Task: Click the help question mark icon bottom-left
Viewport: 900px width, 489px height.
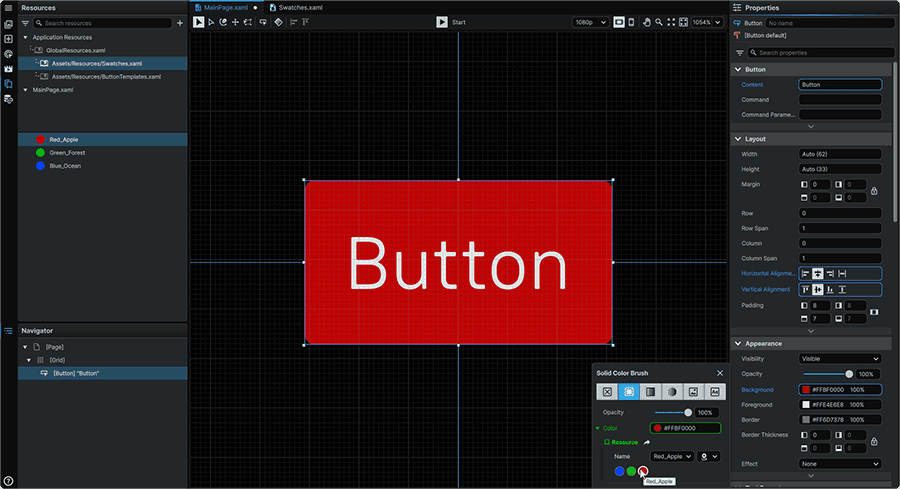Action: tap(8, 481)
